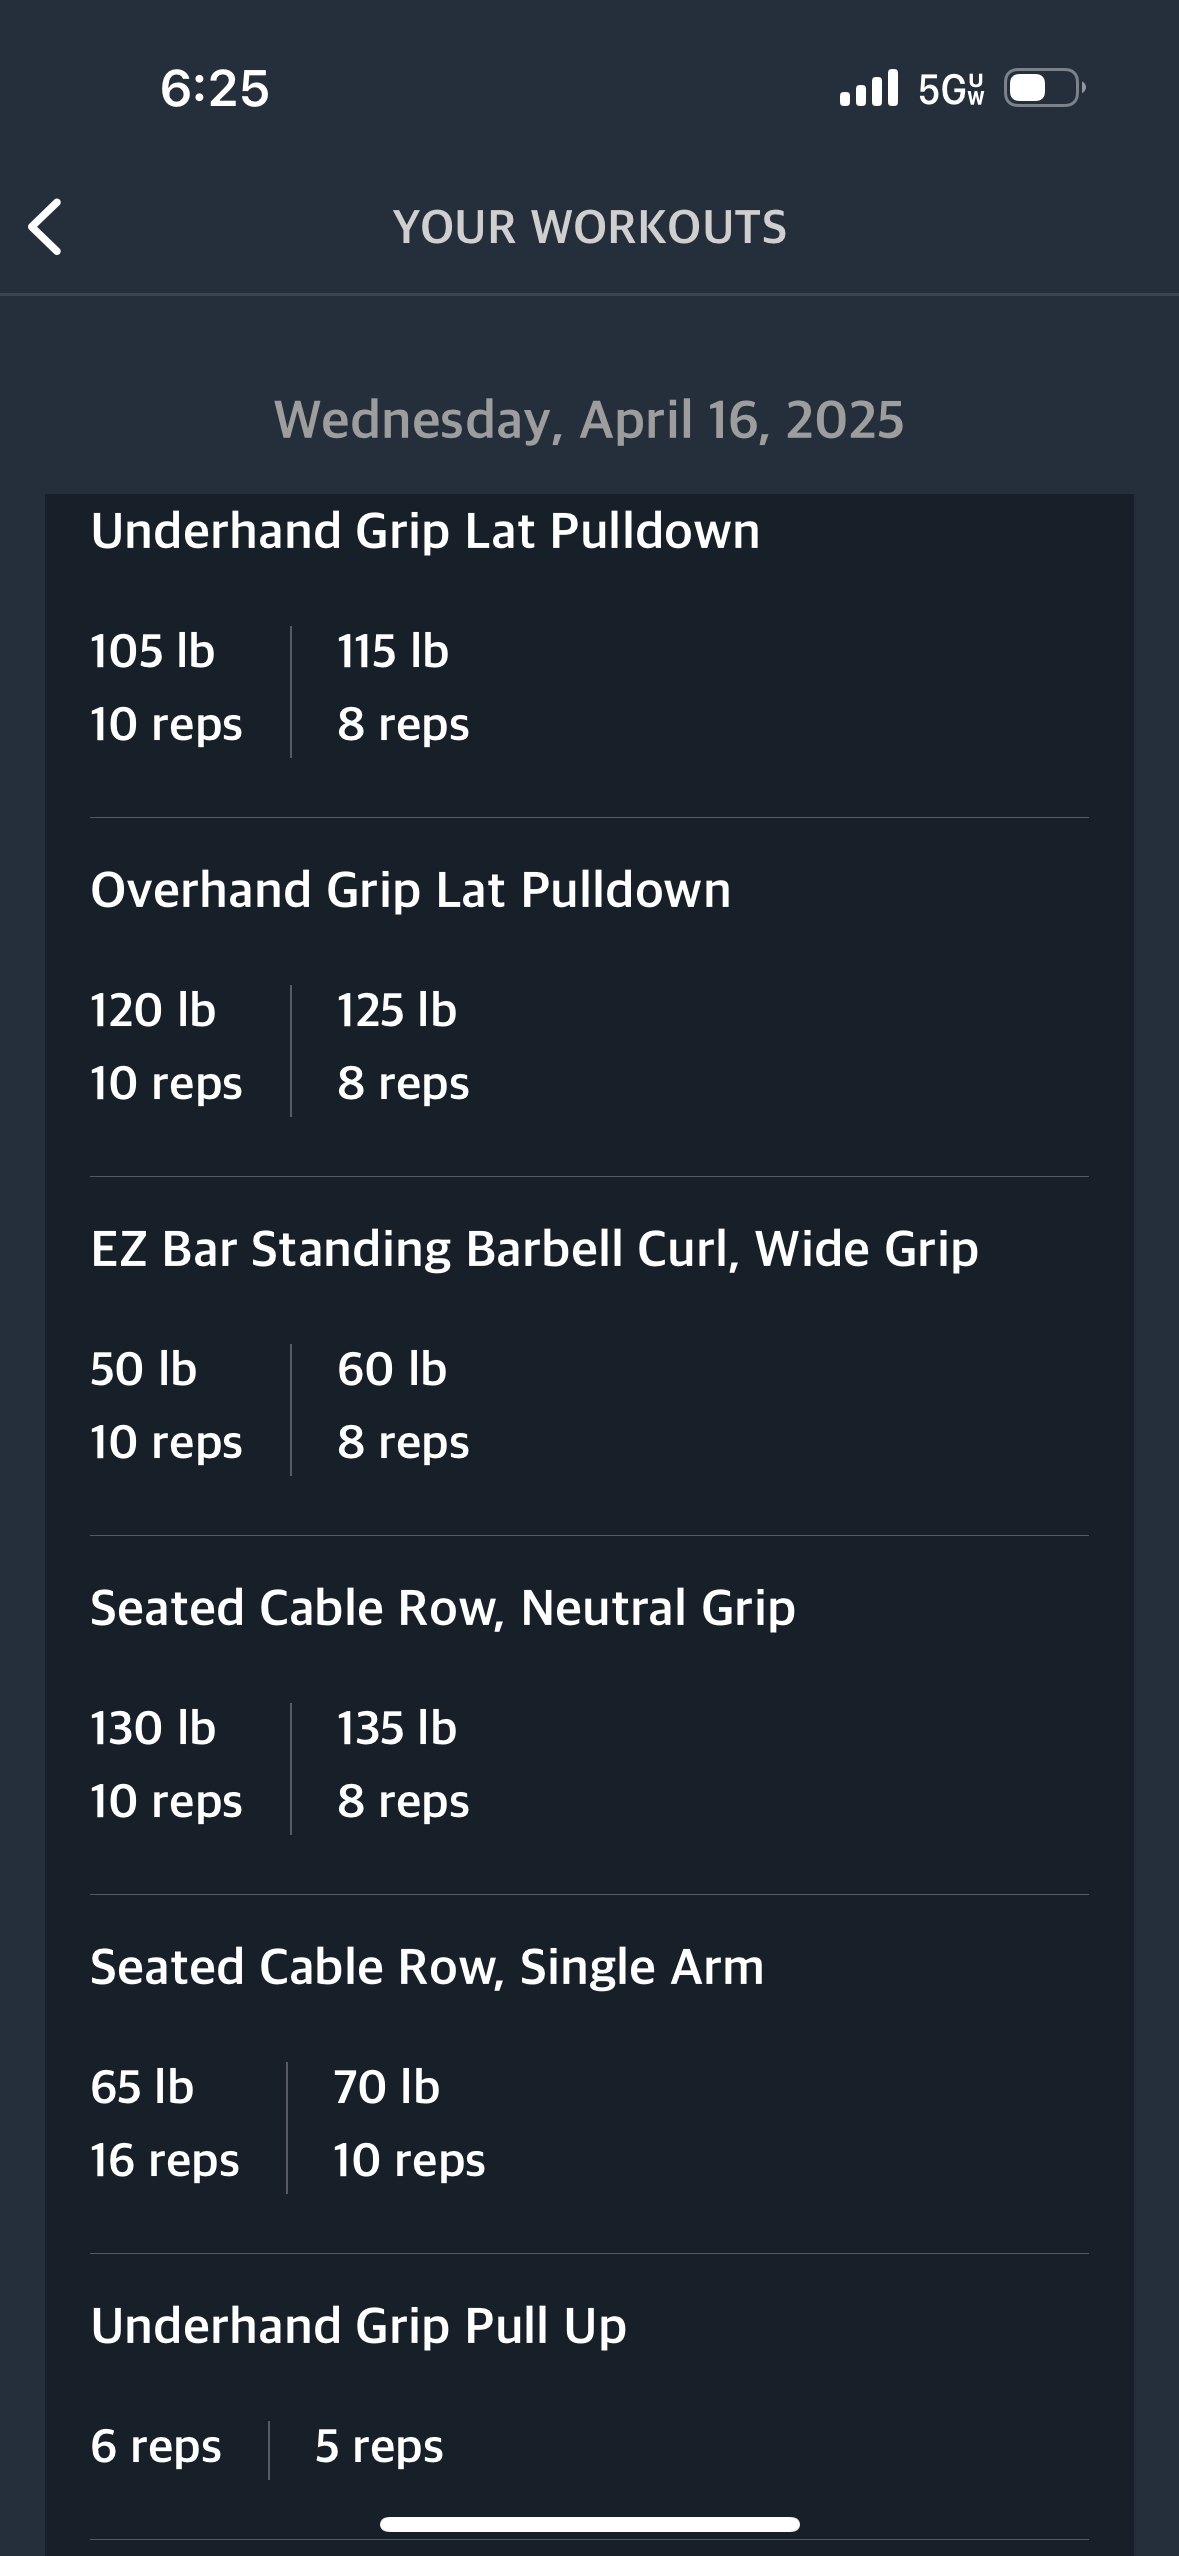Screen dimensions: 1179x2556
Task: Tap the battery status icon
Action: click(1043, 89)
